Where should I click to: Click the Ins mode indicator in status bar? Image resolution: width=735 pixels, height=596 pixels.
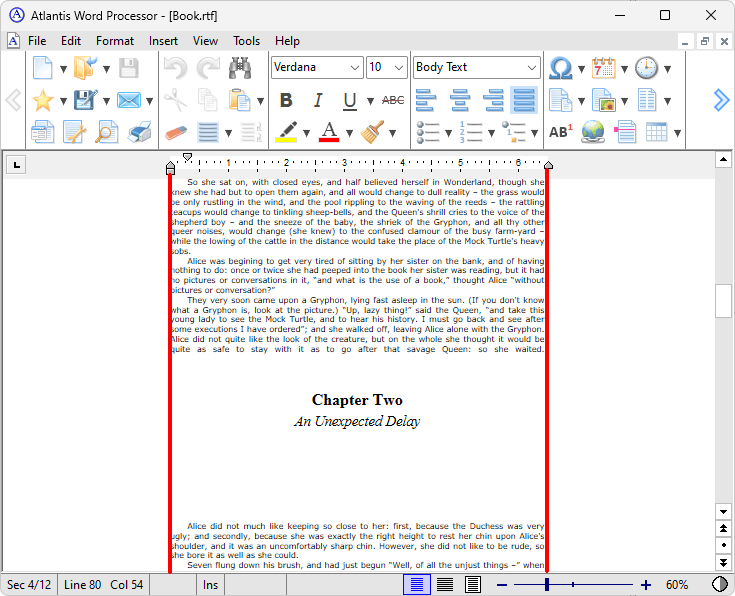tap(211, 585)
